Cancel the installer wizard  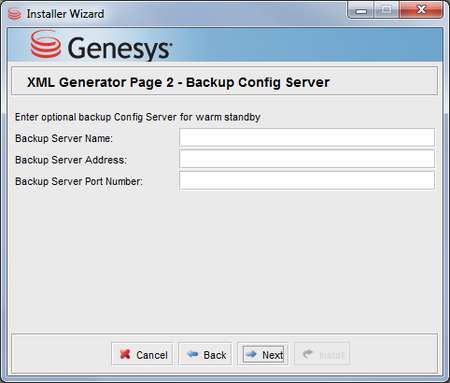click(142, 354)
